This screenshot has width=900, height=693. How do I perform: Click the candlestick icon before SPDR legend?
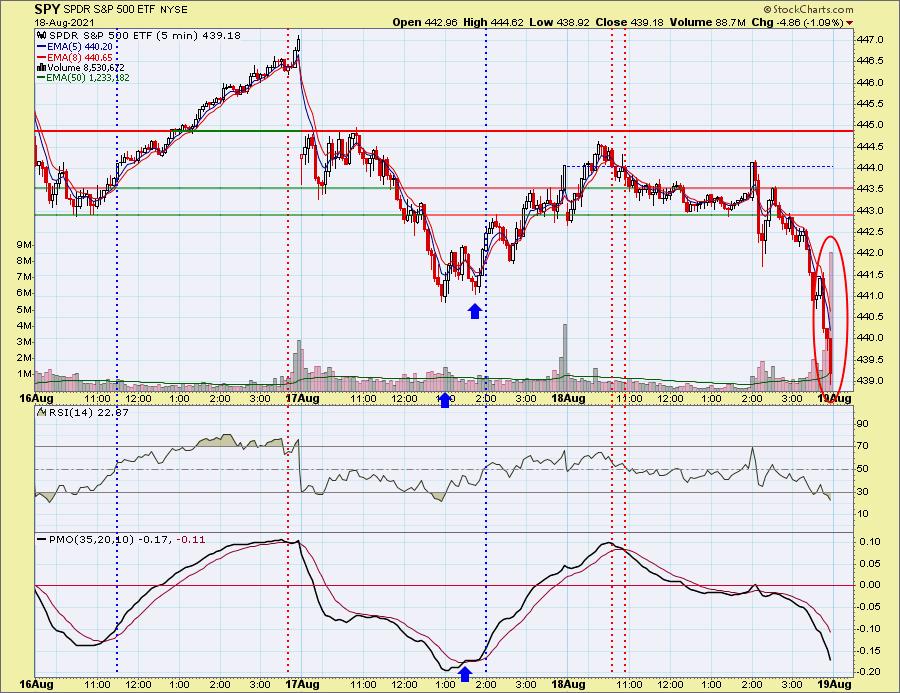coord(40,36)
